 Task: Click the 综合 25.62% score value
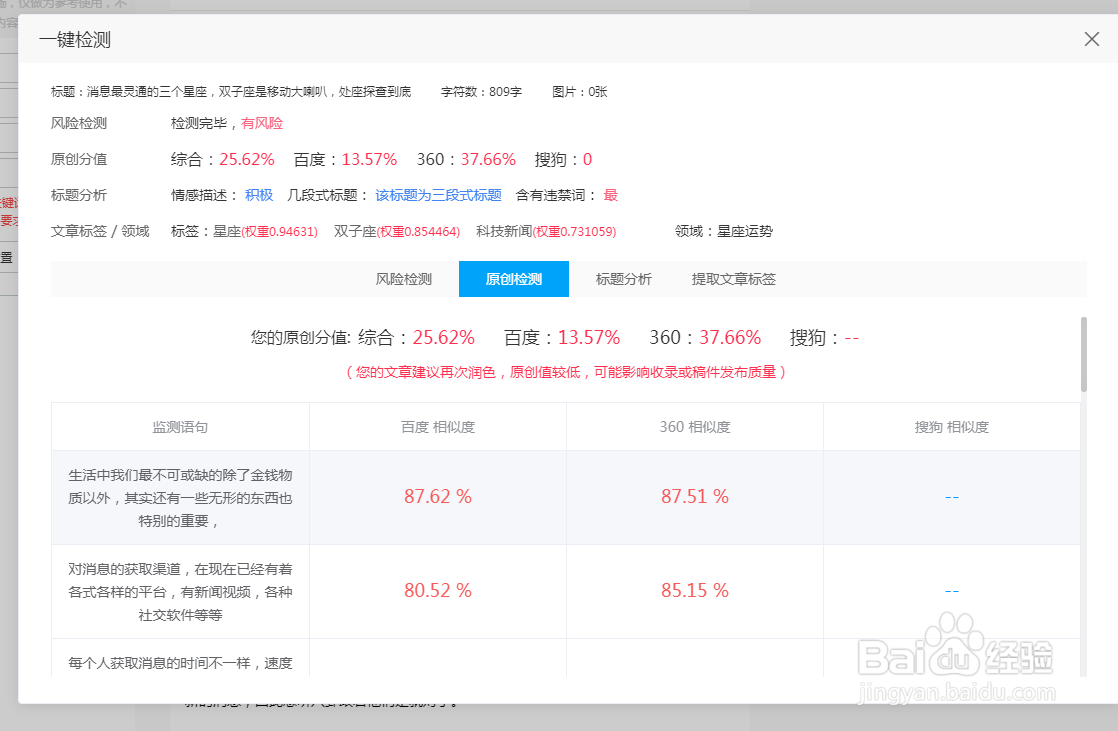444,337
